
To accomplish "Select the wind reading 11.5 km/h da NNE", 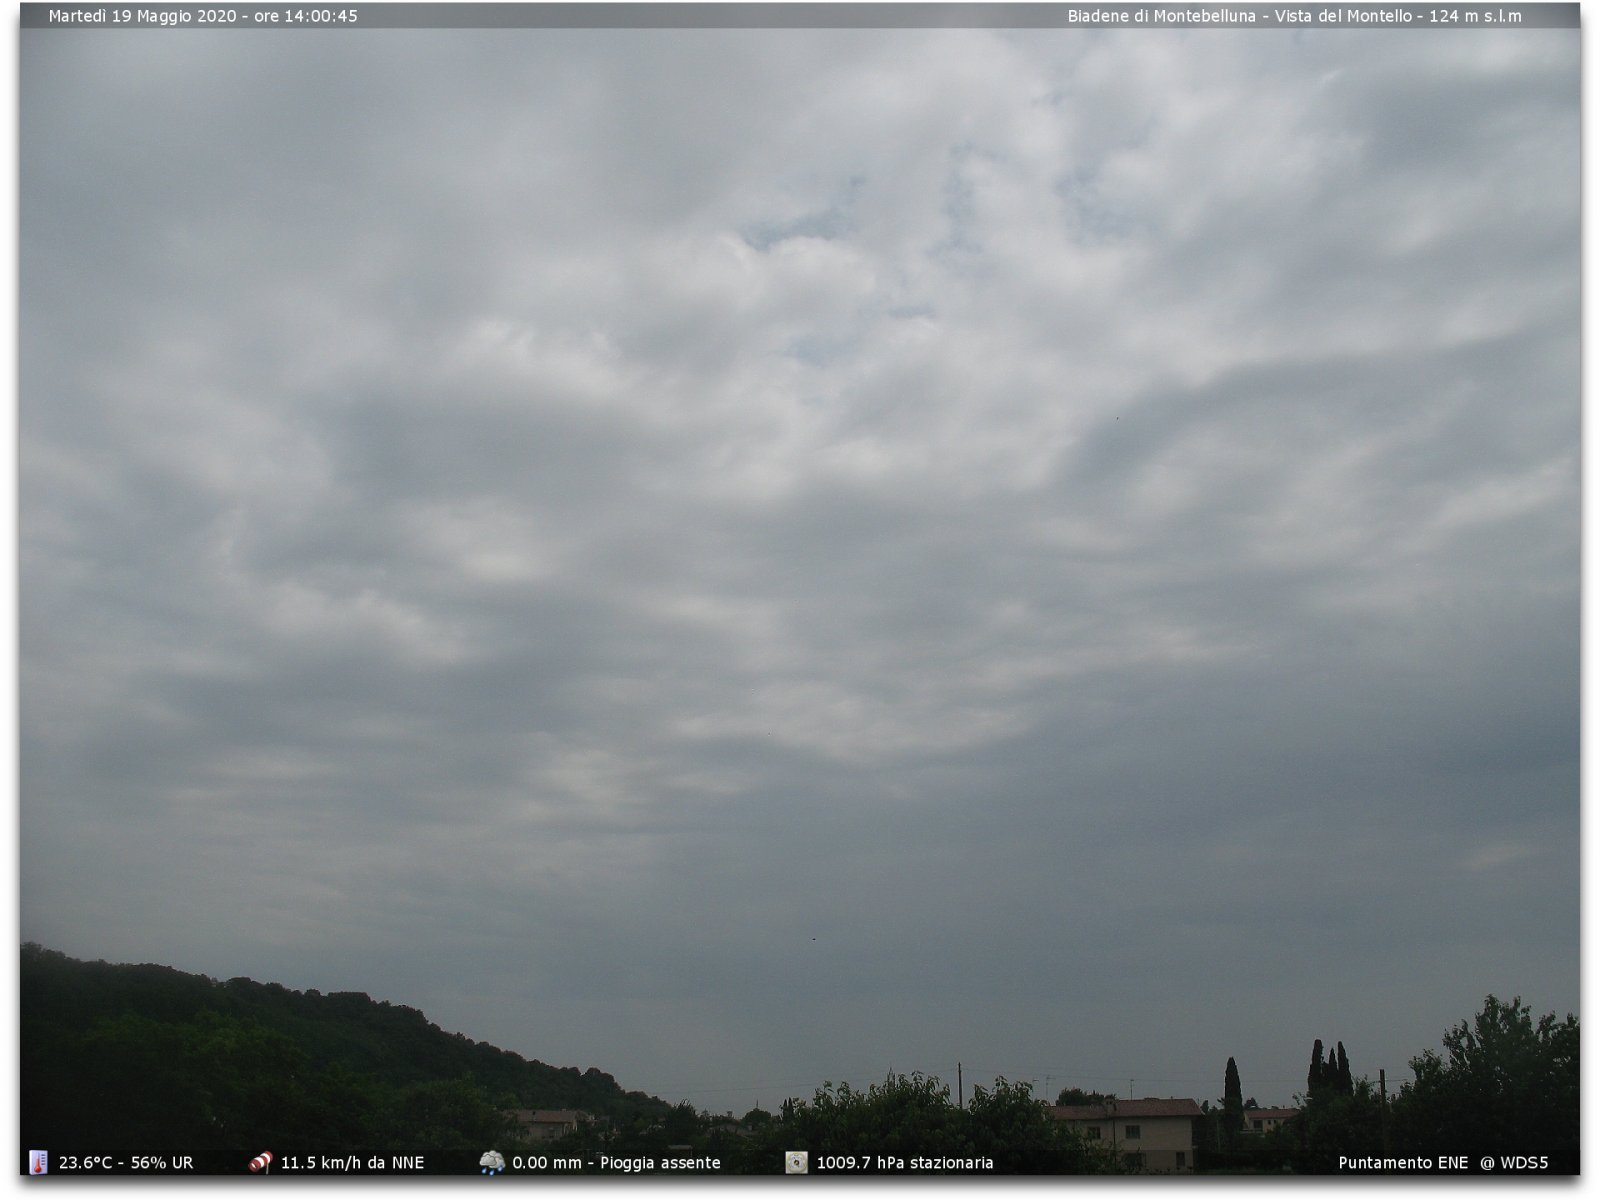I will [x=352, y=1163].
